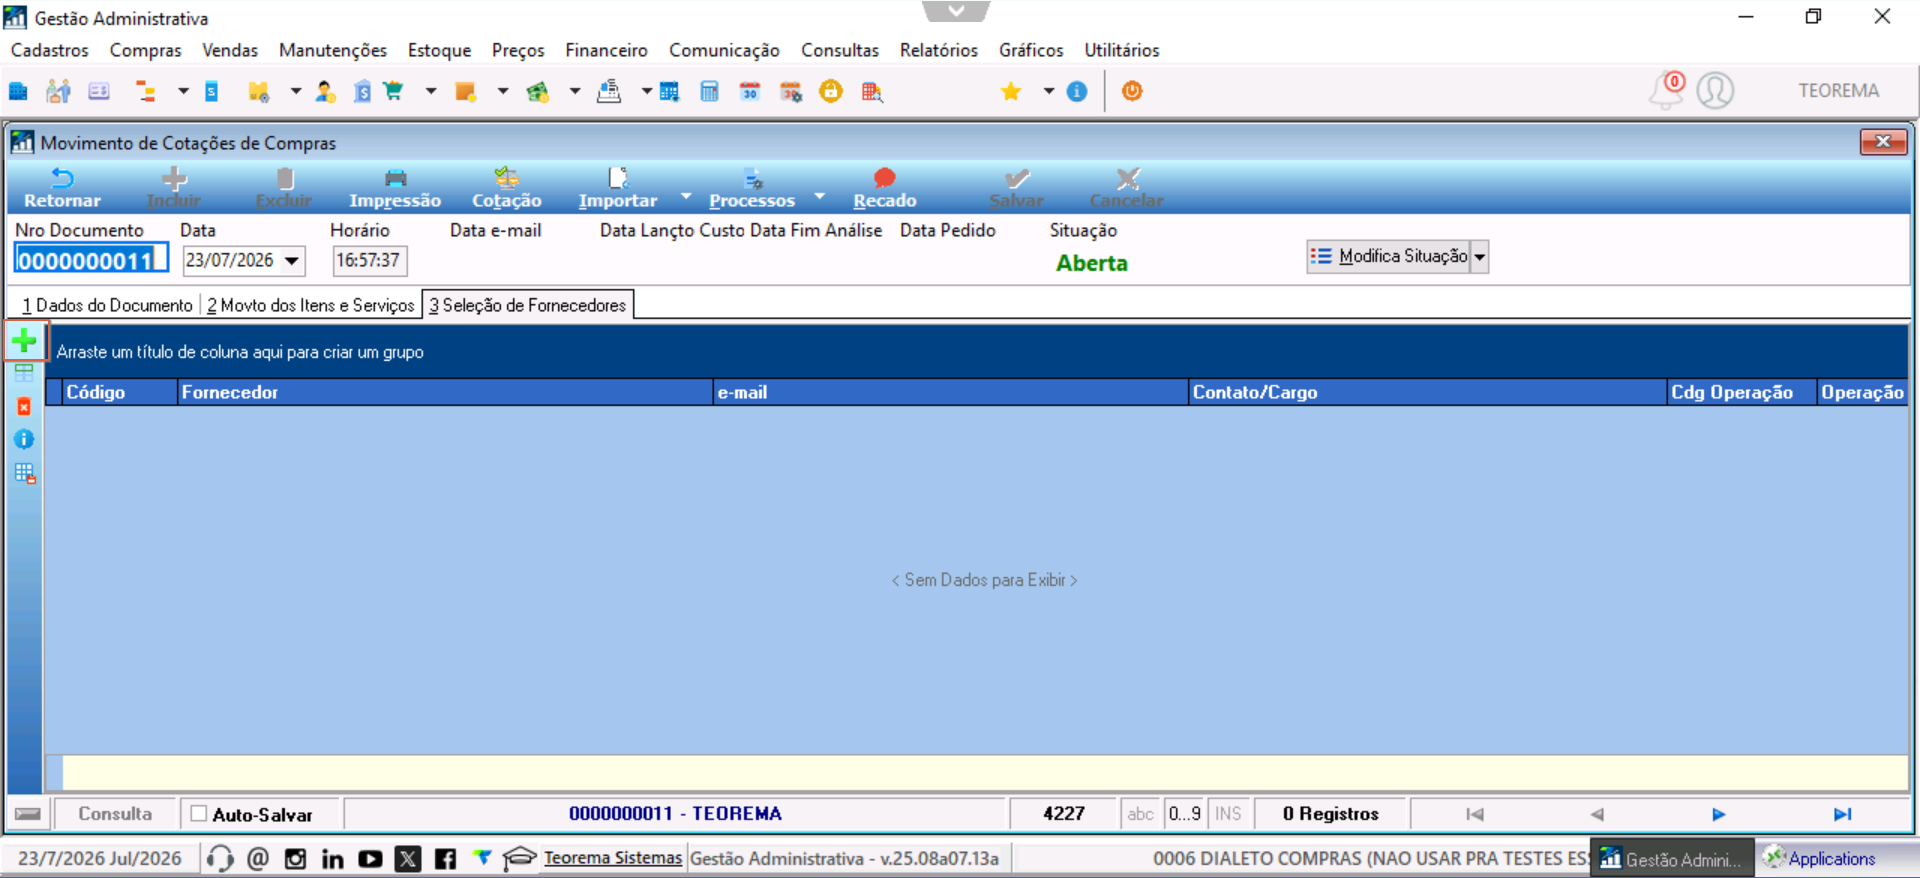Click the Nro Documento input field

[91, 260]
